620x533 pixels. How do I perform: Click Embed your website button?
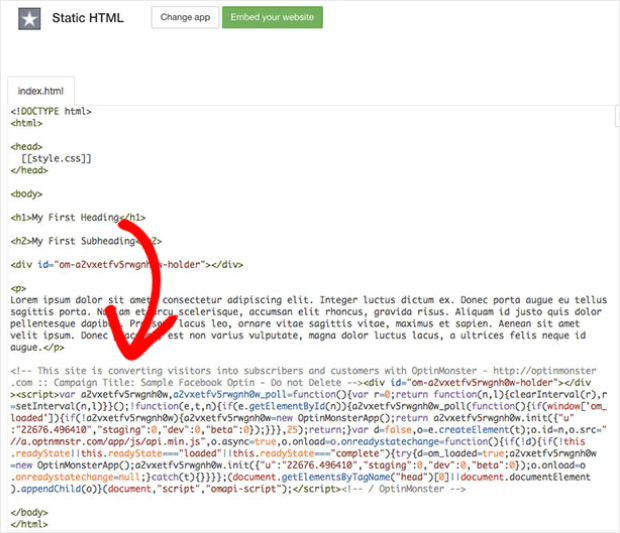(272, 17)
